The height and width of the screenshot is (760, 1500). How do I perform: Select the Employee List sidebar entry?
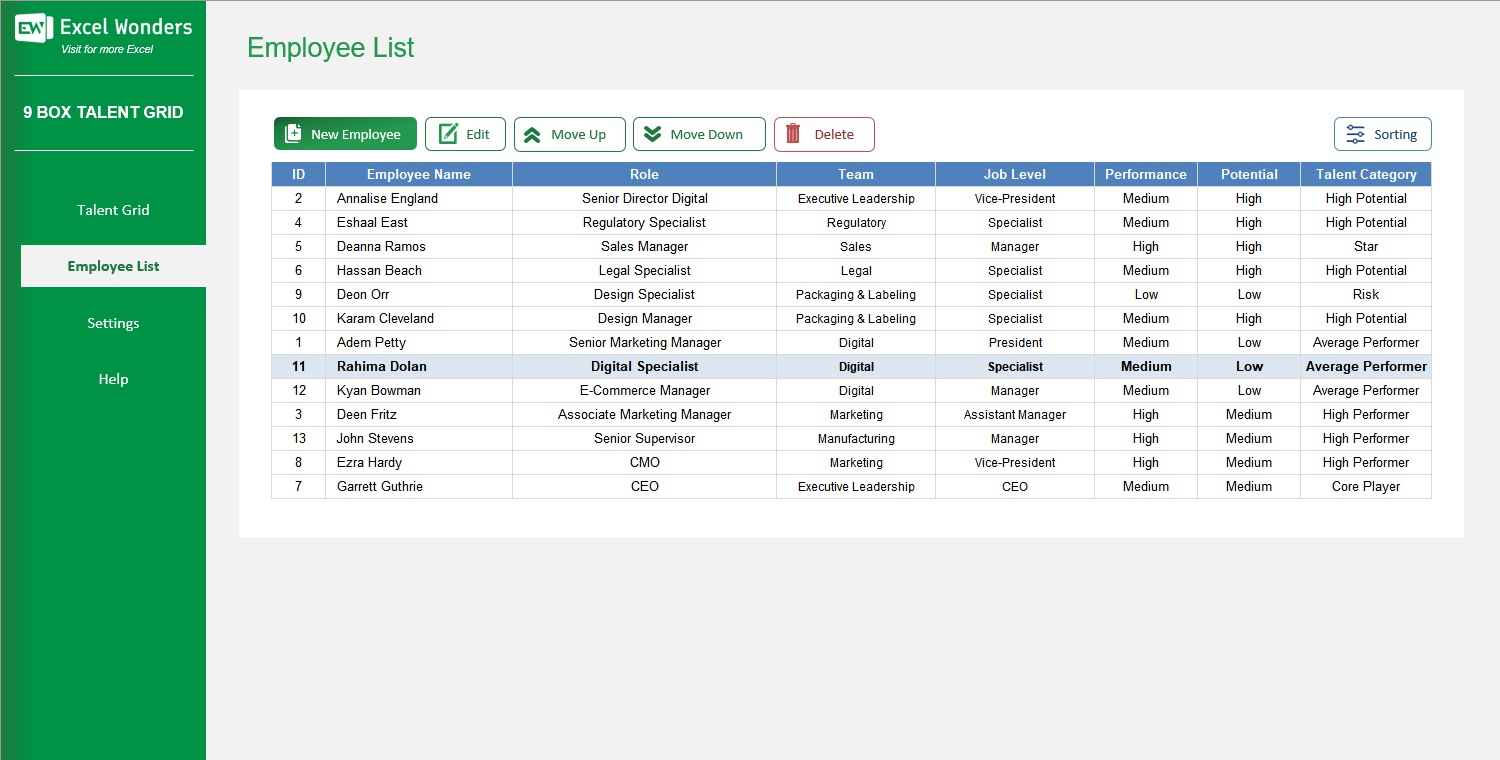[112, 266]
